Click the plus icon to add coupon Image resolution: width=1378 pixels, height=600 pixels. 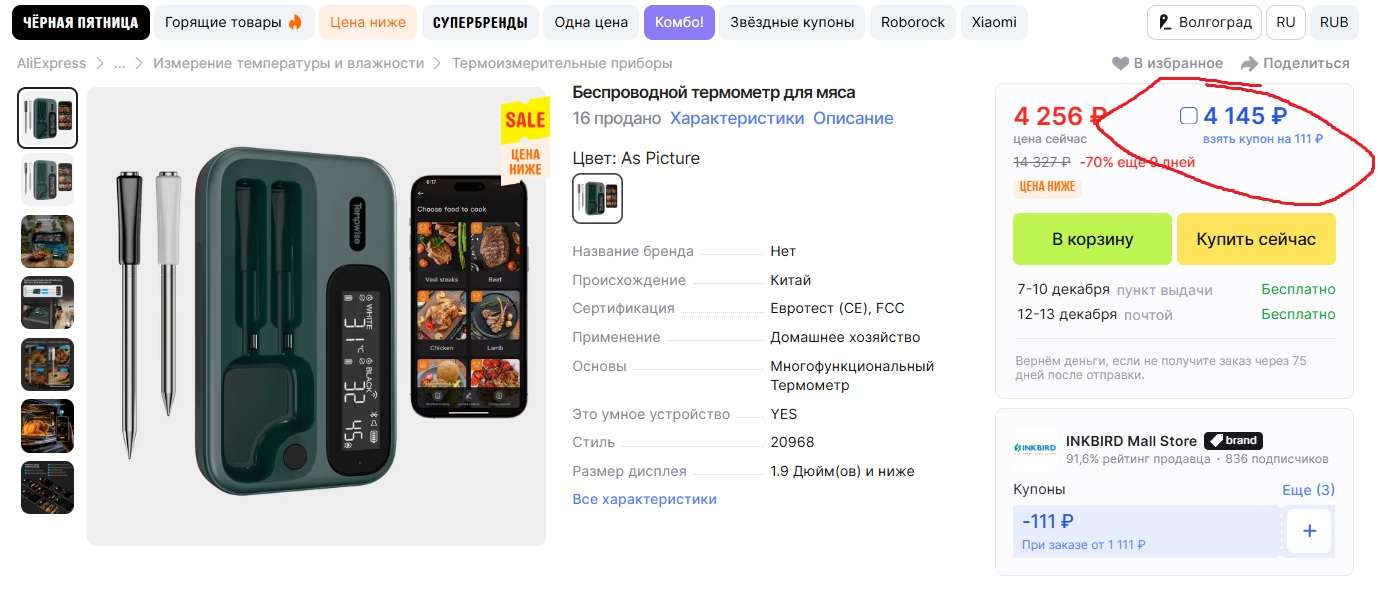[x=1309, y=531]
